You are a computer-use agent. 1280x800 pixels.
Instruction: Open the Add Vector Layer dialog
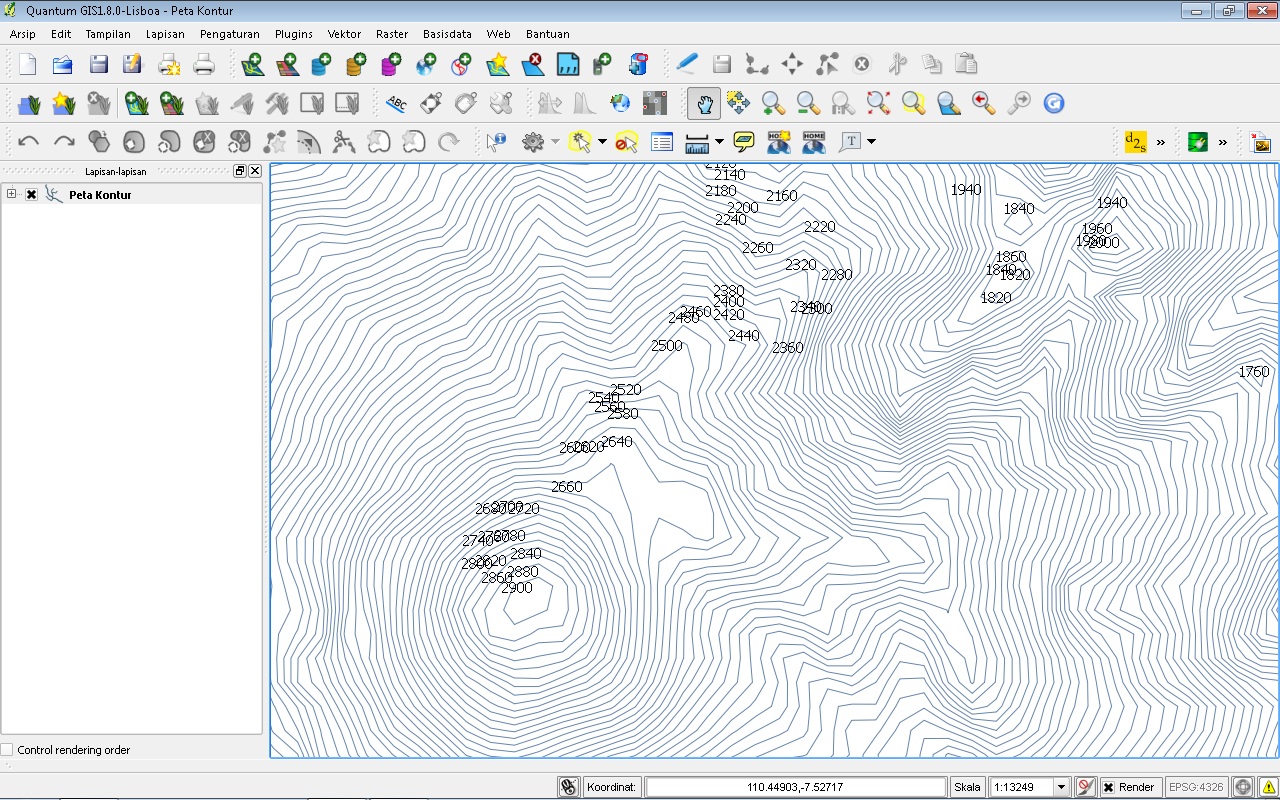click(252, 64)
